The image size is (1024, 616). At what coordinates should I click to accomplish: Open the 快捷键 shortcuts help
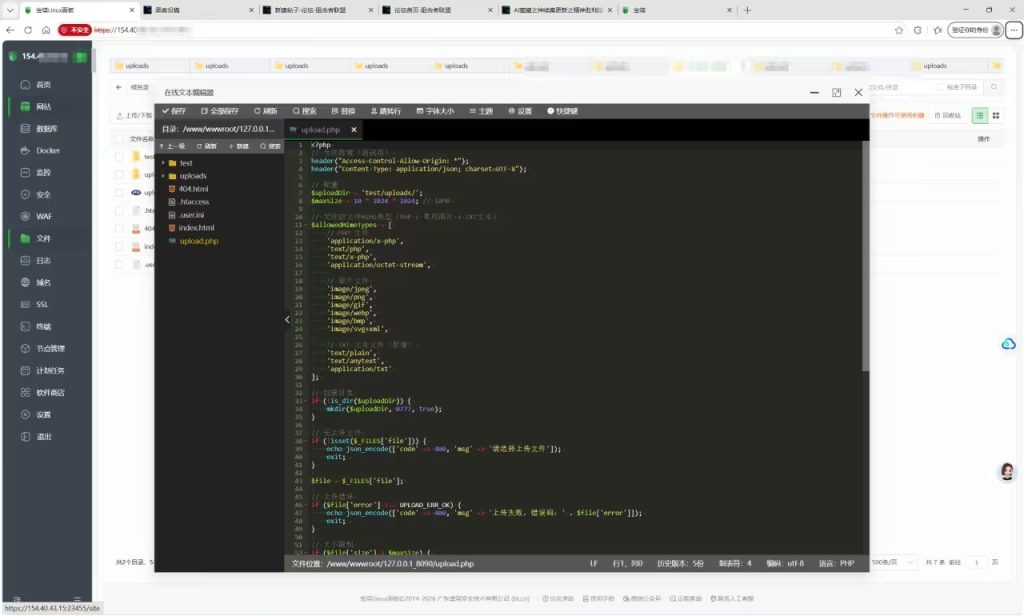562,111
